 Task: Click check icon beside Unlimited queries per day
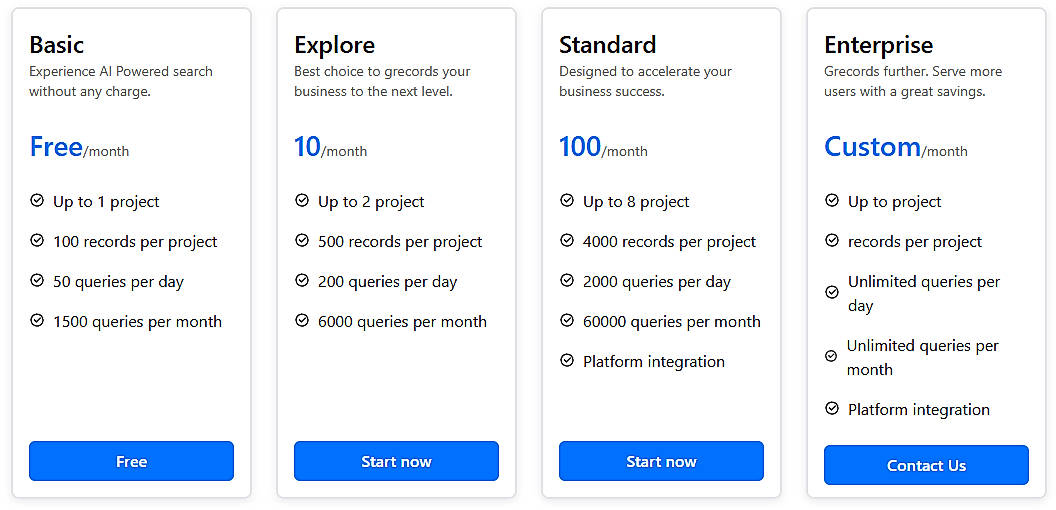click(832, 293)
